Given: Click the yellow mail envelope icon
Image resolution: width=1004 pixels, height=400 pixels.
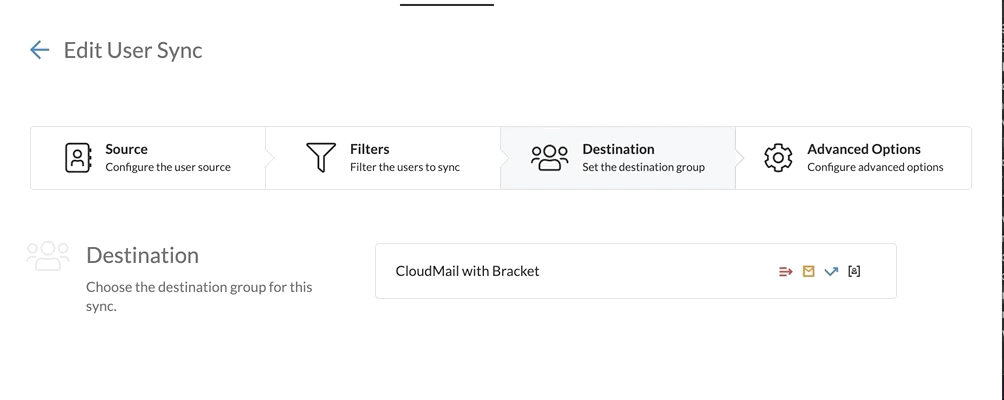Looking at the screenshot, I should click(809, 271).
